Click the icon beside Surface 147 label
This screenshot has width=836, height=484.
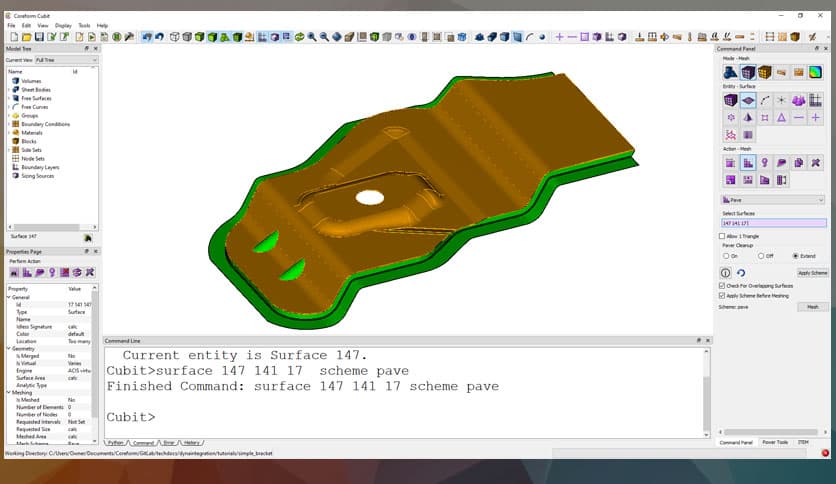point(88,238)
